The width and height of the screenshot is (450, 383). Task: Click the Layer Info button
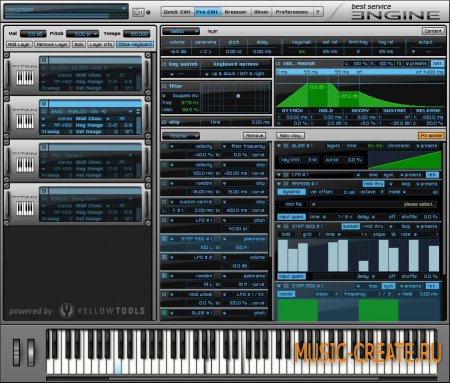coord(101,44)
